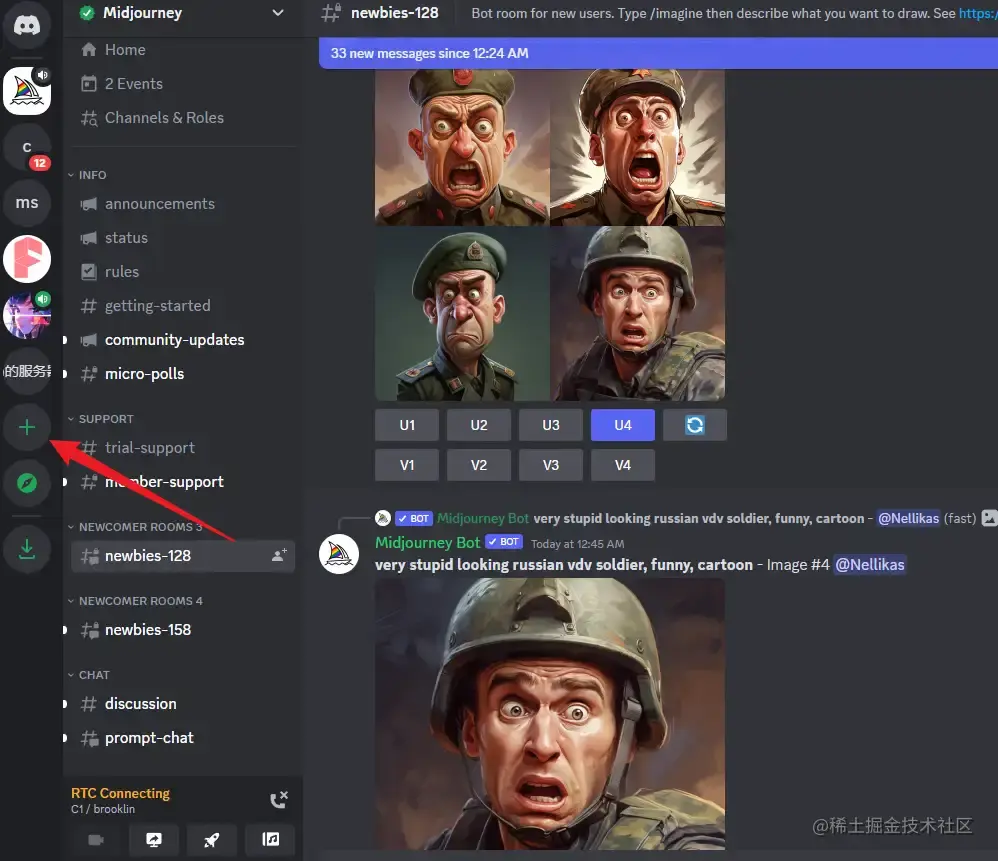Select the newbies-128 channel
Image resolution: width=998 pixels, height=861 pixels.
pyautogui.click(x=183, y=556)
